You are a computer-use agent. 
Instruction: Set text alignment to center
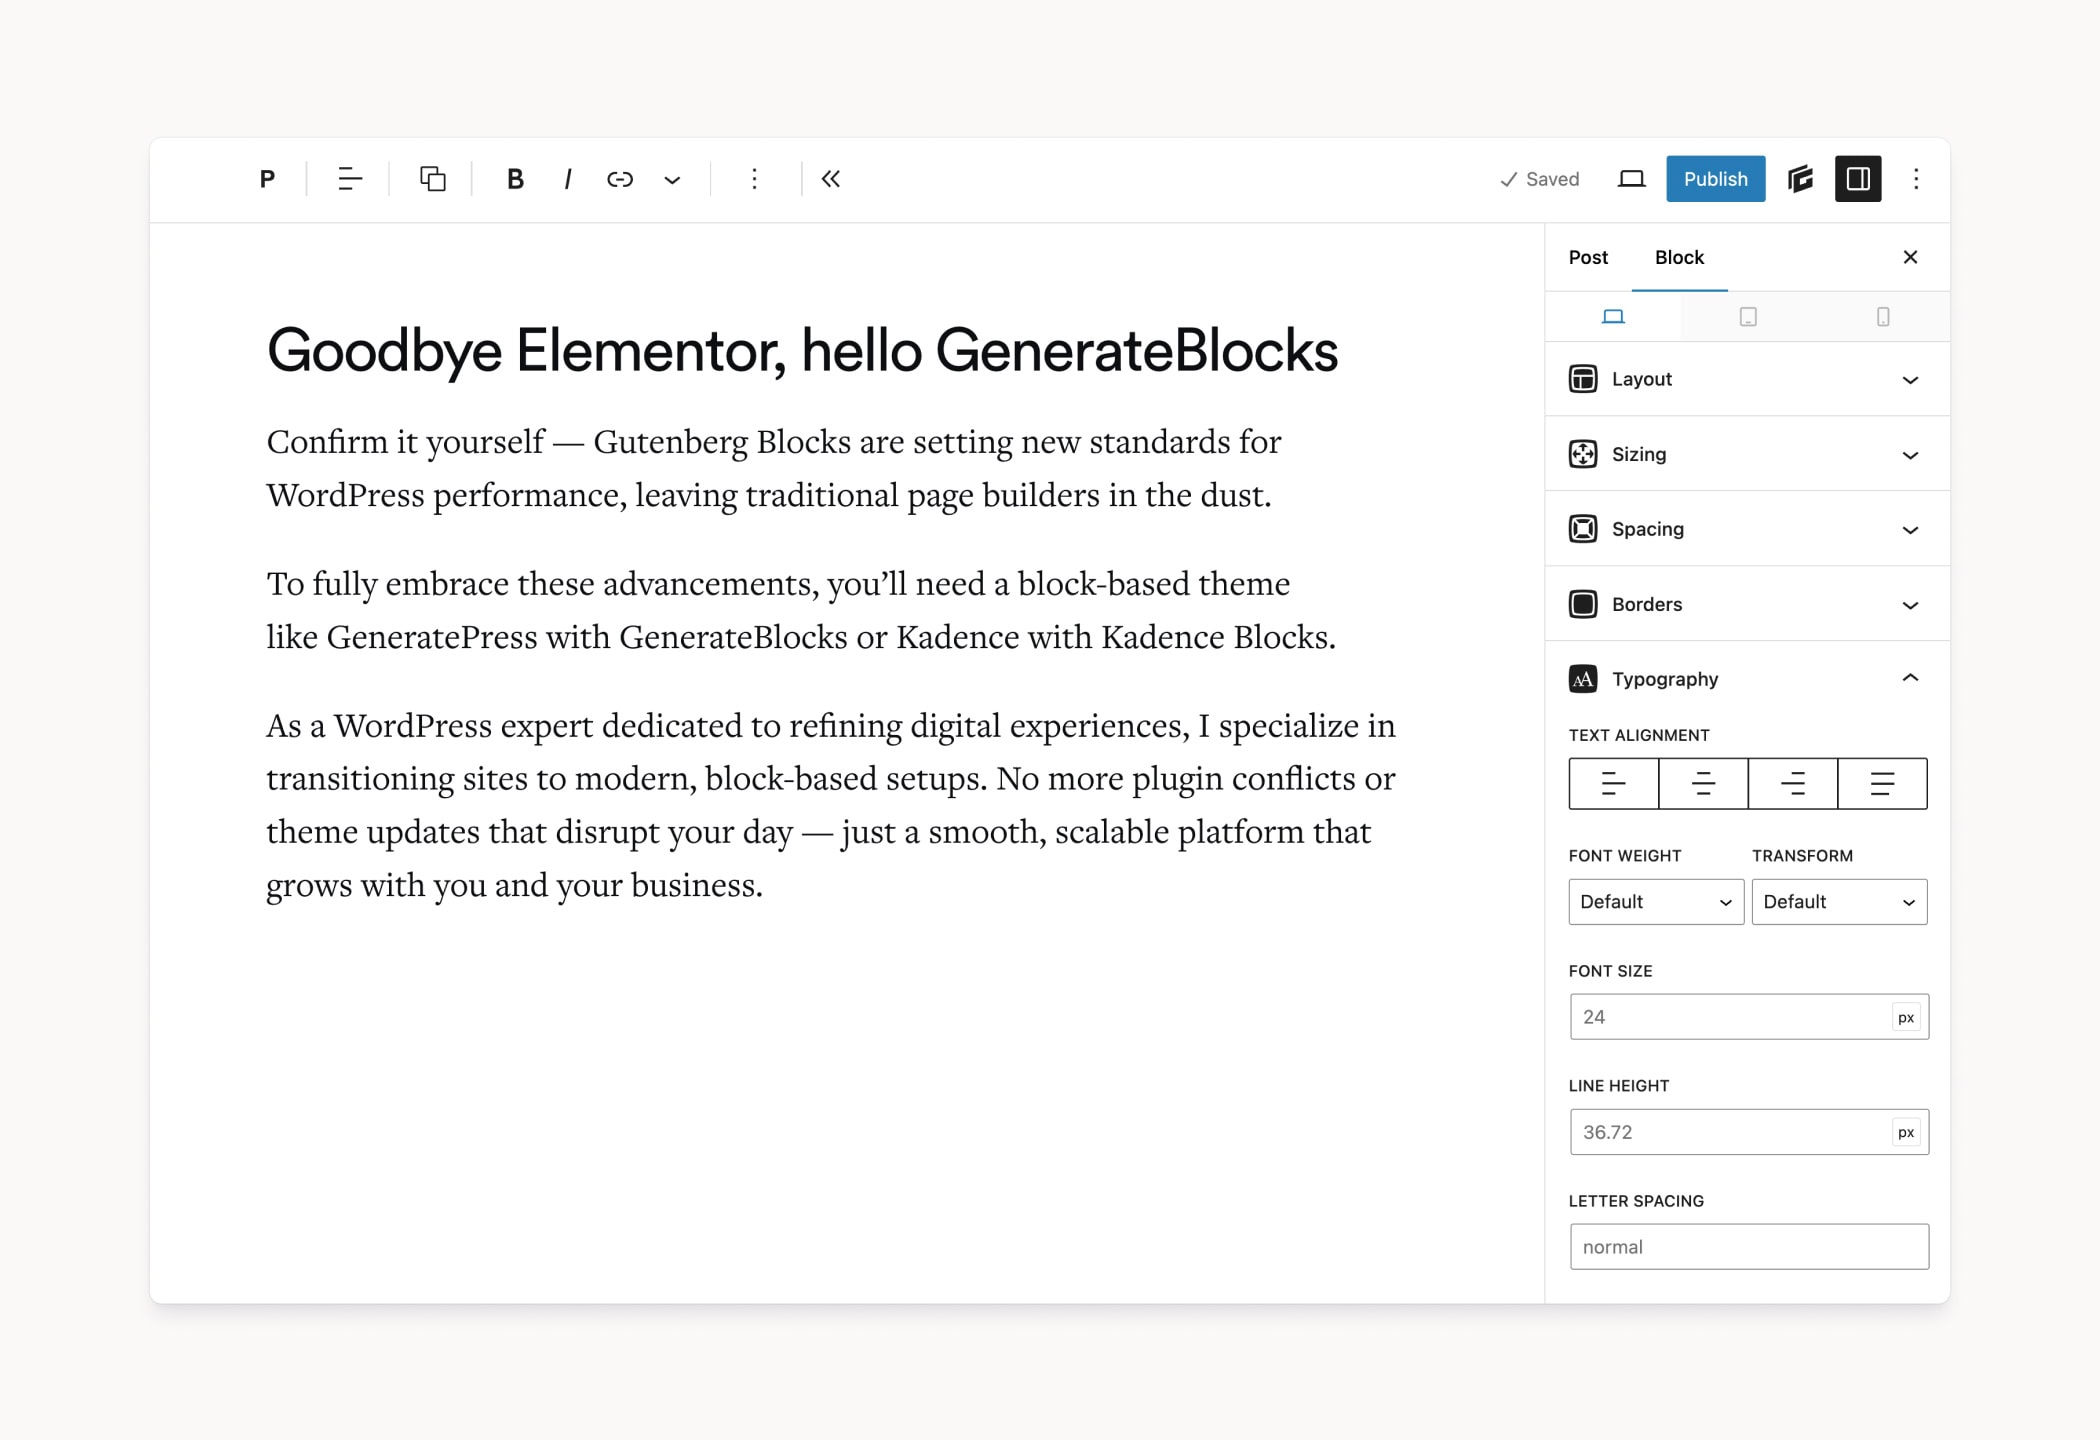(1703, 784)
